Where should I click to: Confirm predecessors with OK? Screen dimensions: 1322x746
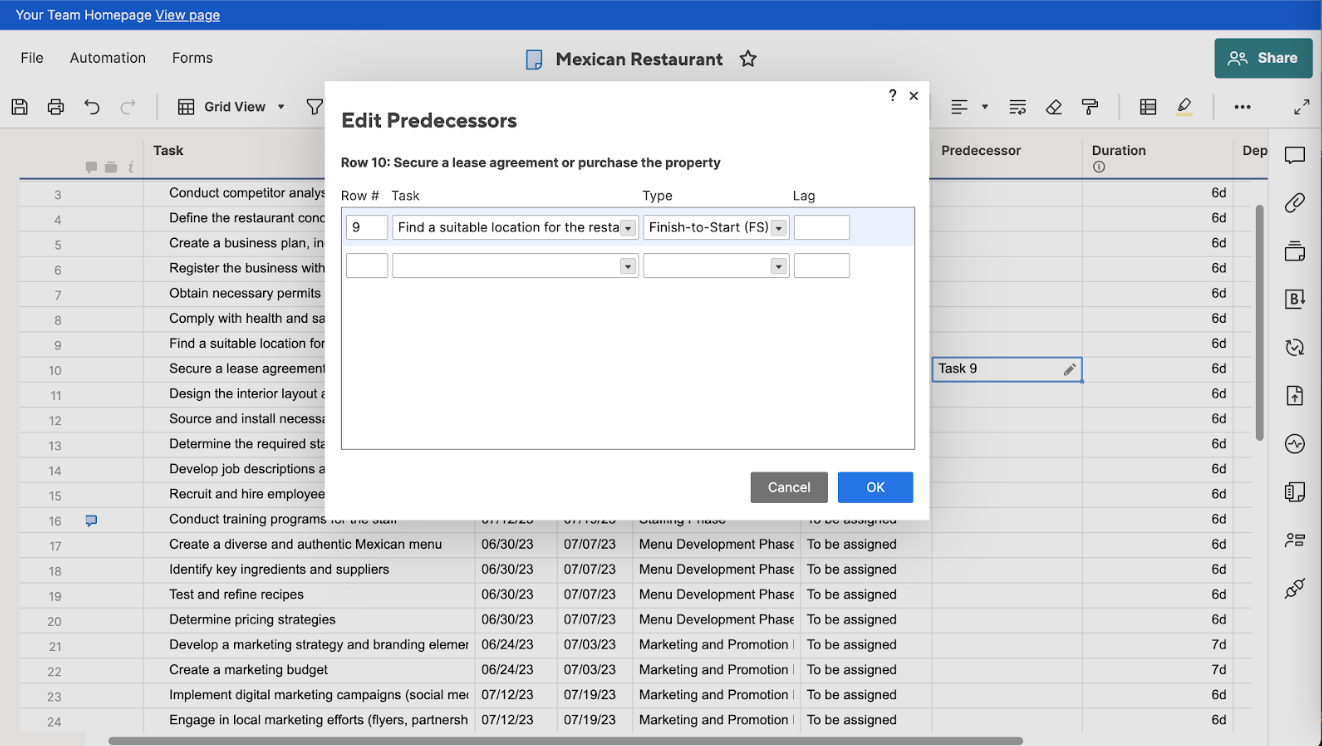coord(875,487)
